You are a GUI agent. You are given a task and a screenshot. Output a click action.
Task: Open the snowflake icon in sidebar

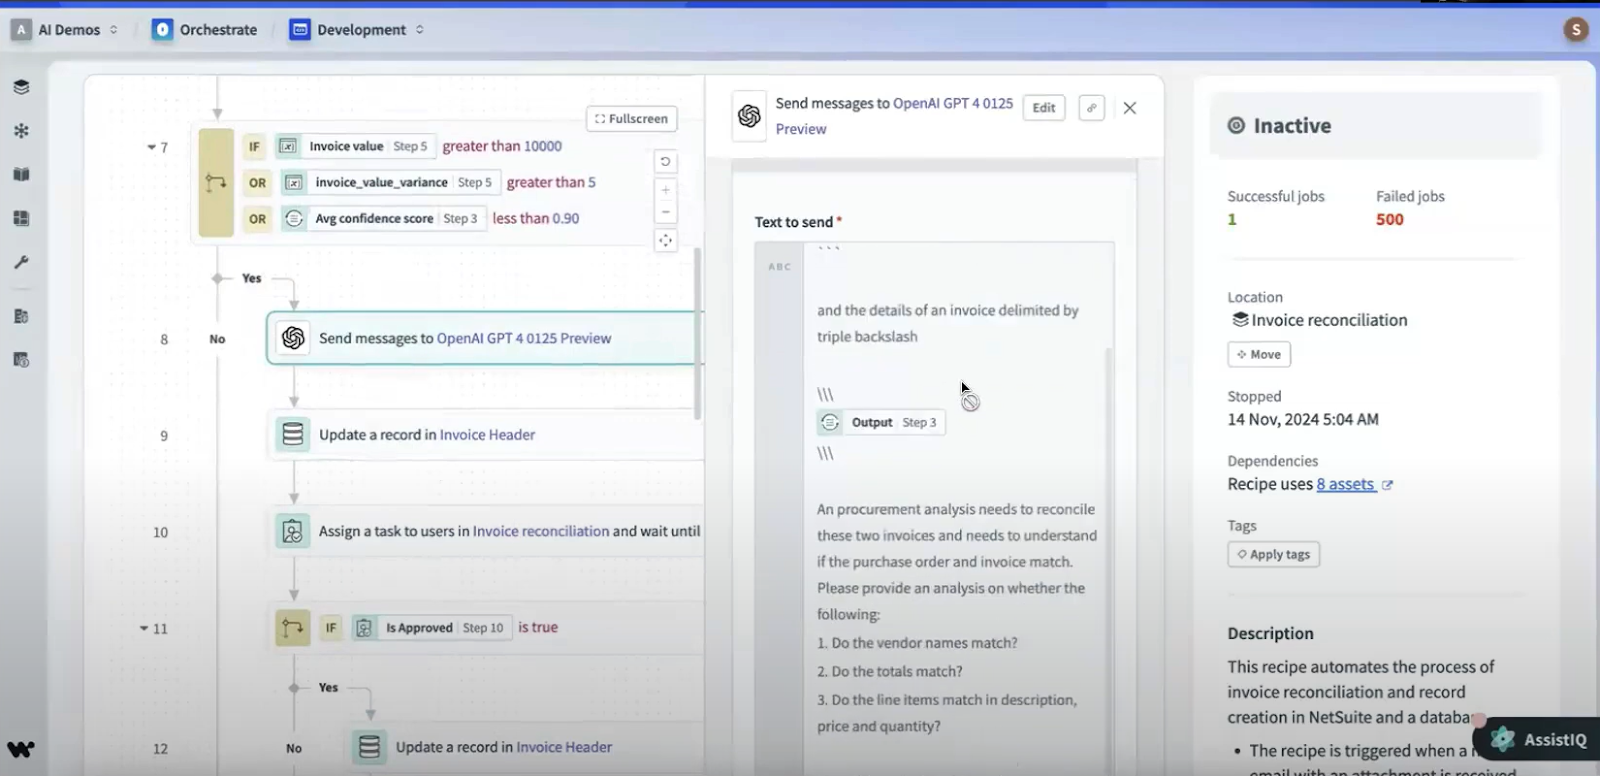click(21, 131)
